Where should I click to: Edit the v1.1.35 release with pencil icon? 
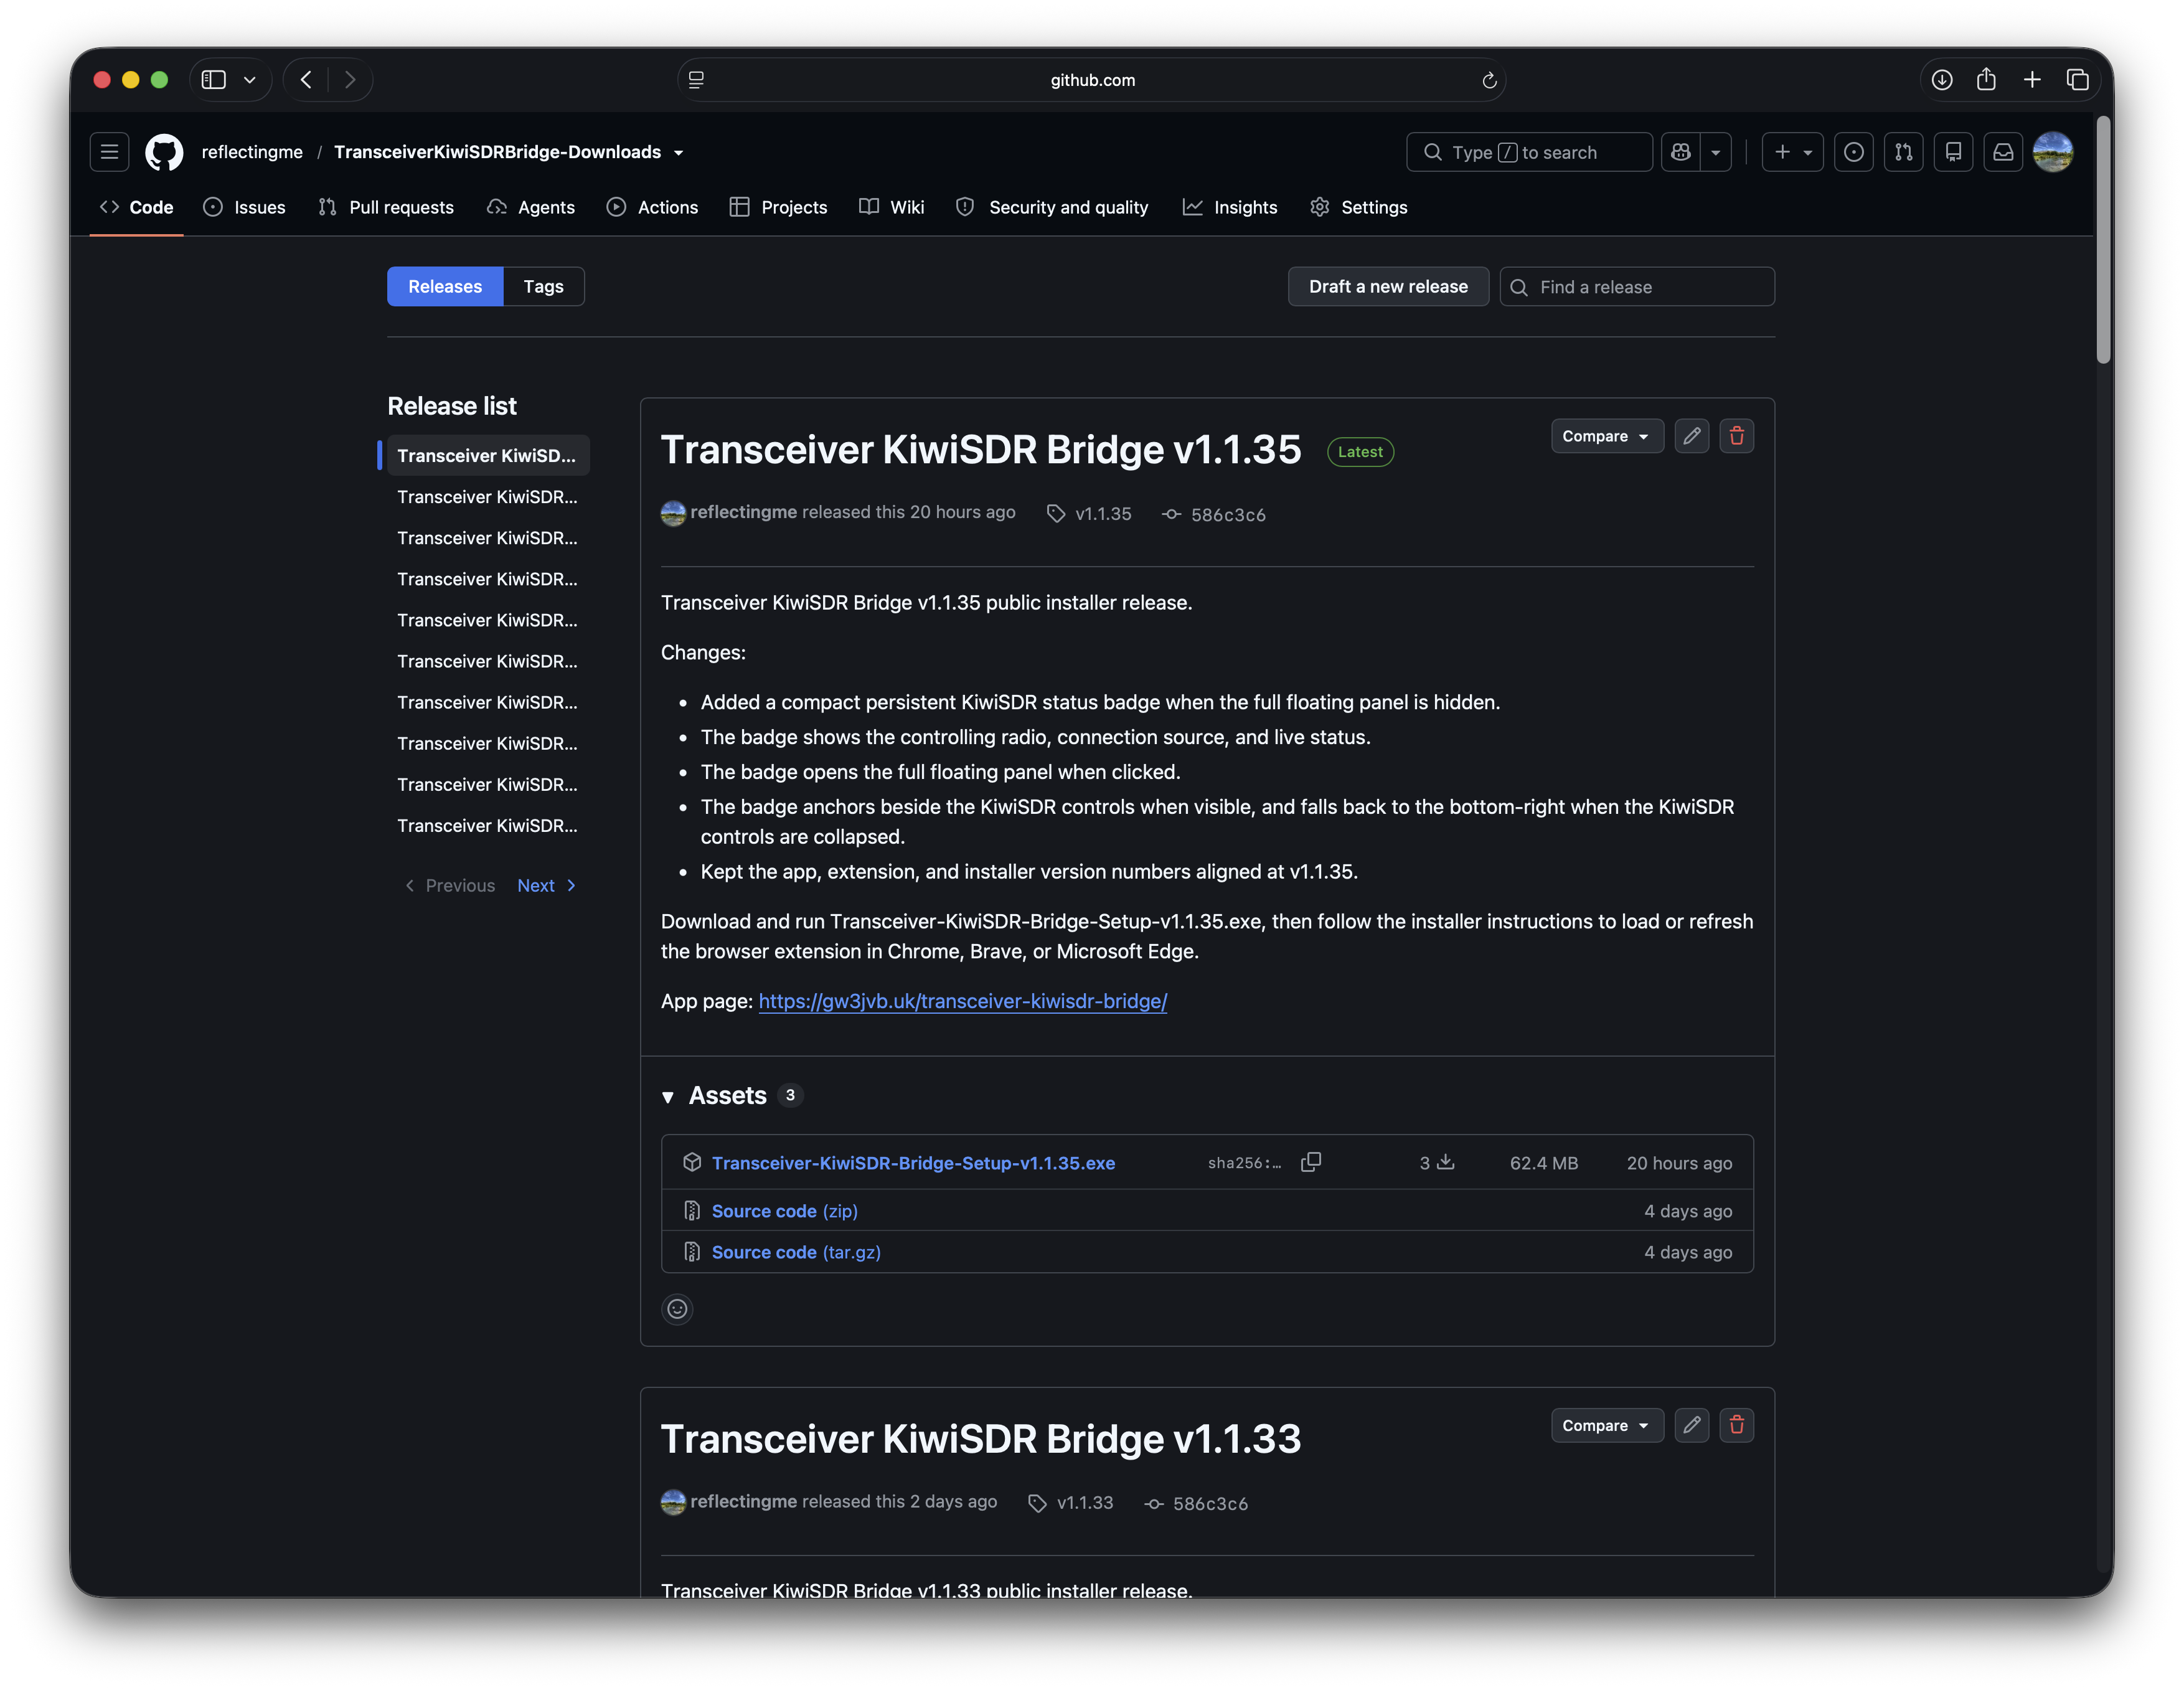point(1692,436)
